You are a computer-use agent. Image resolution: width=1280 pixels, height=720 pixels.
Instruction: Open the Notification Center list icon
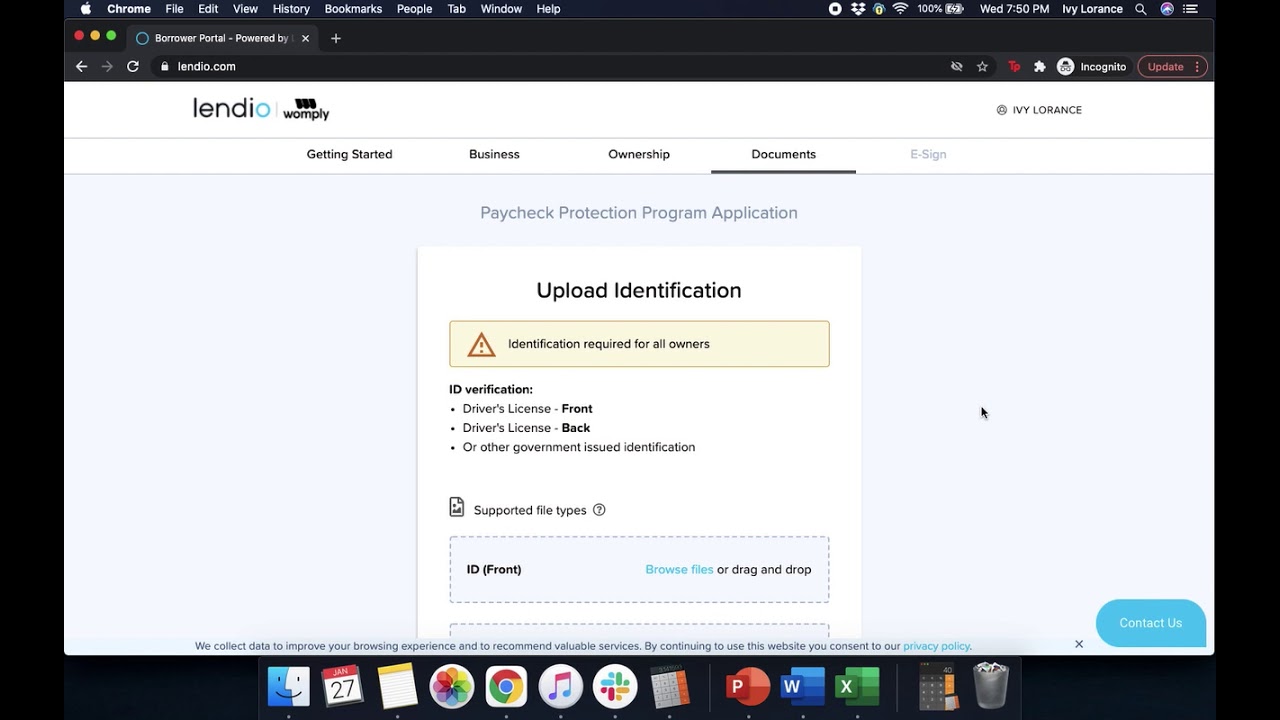(x=1190, y=9)
